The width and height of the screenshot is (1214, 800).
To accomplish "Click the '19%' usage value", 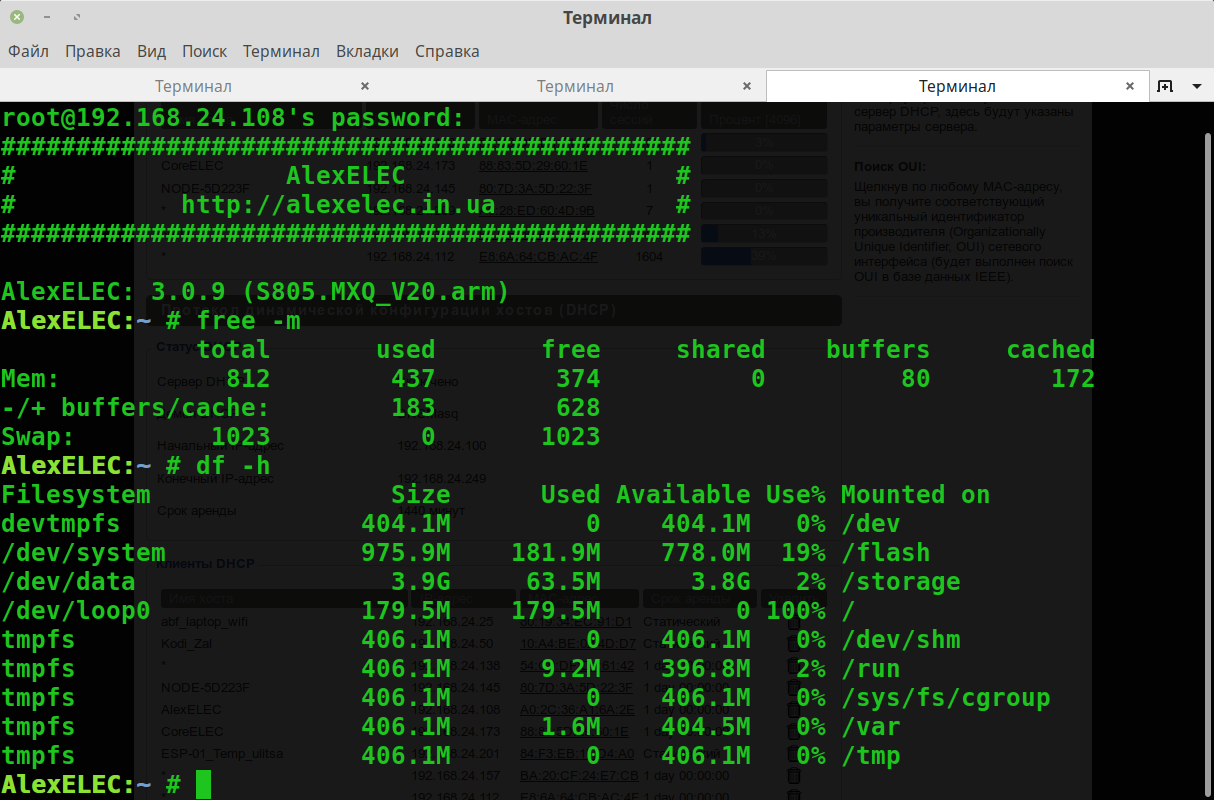I will [804, 553].
